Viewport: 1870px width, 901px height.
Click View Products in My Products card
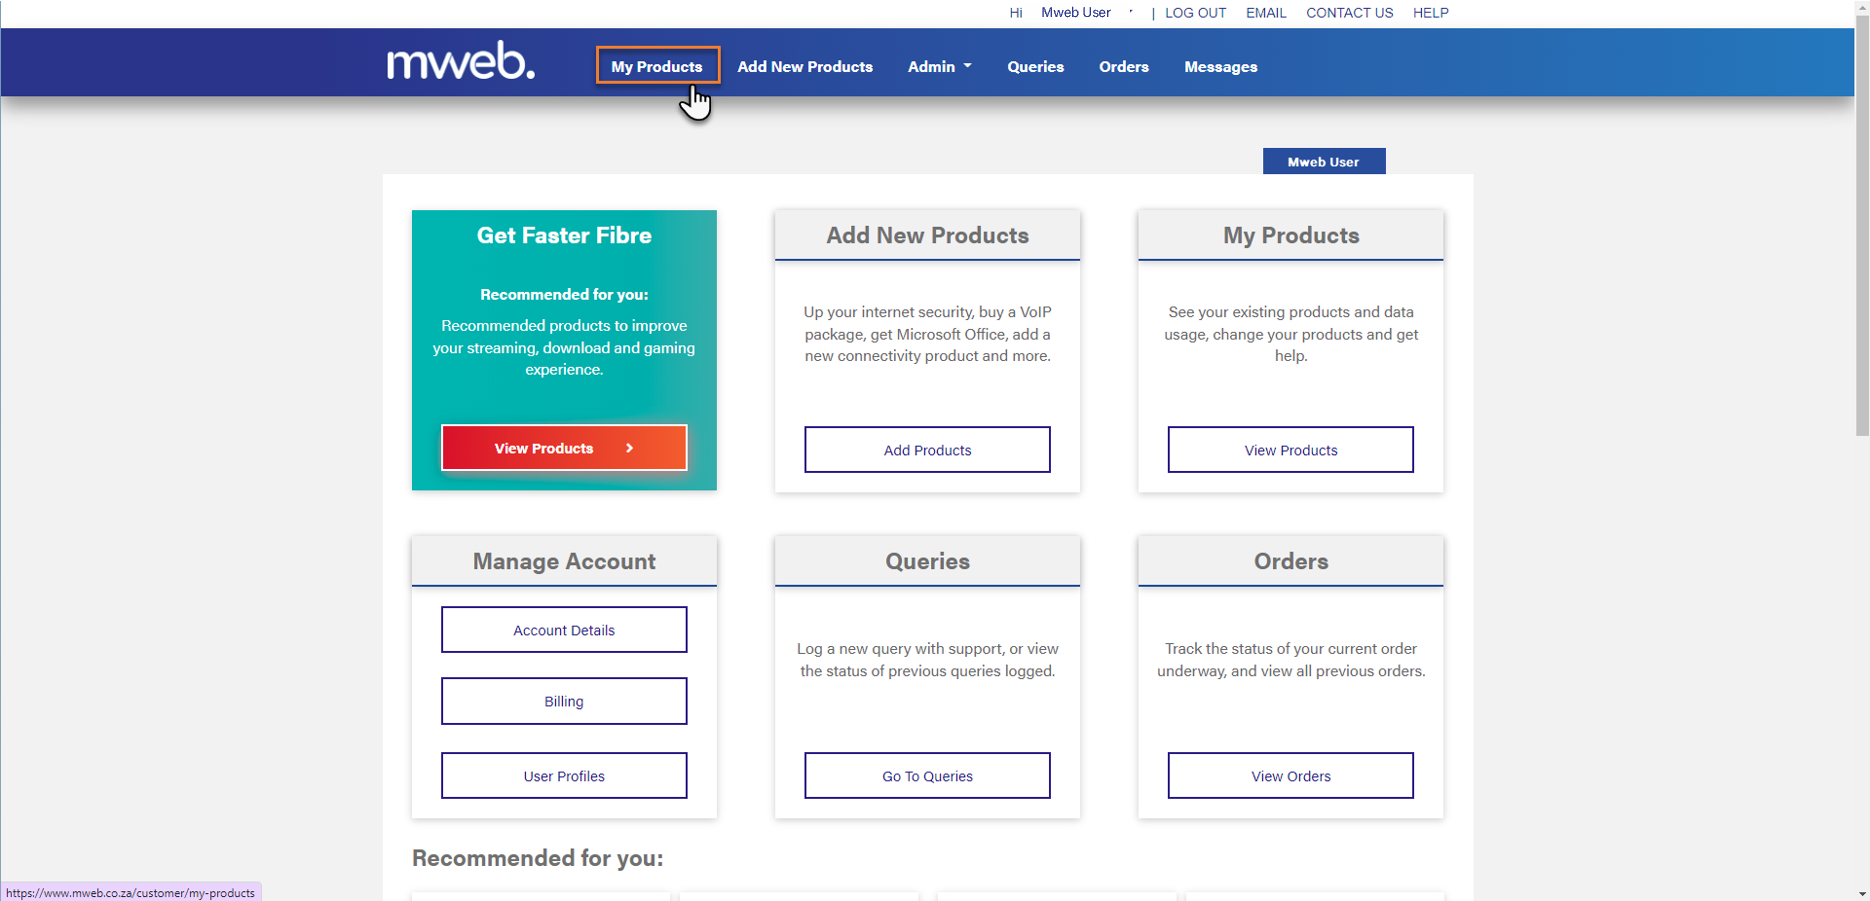coord(1290,450)
